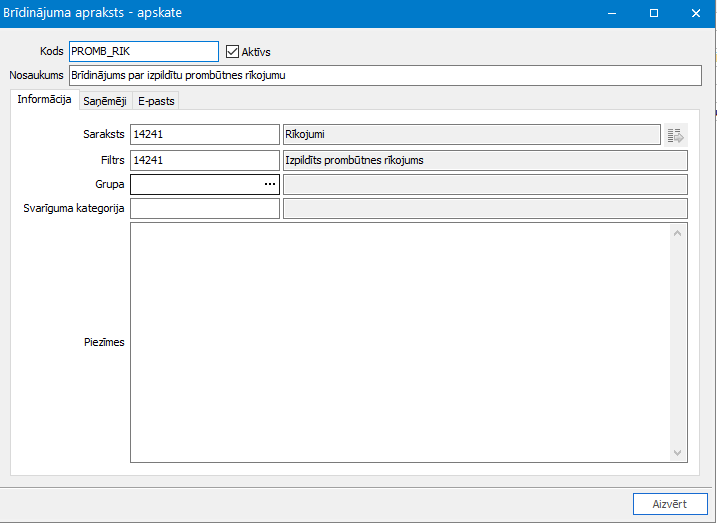Click the Svarīguma kategorija input field
Screen dimensions: 717x523
pos(204,208)
